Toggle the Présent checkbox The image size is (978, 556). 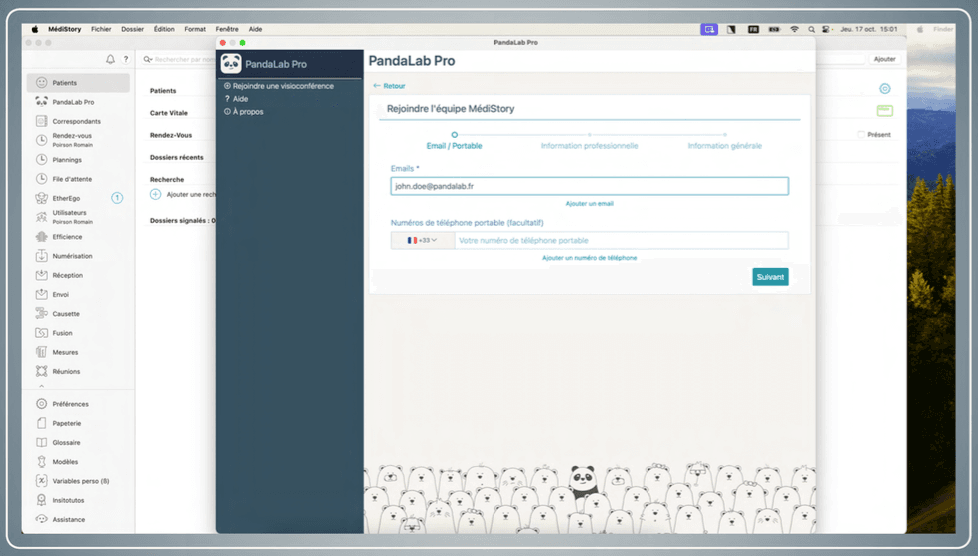861,135
